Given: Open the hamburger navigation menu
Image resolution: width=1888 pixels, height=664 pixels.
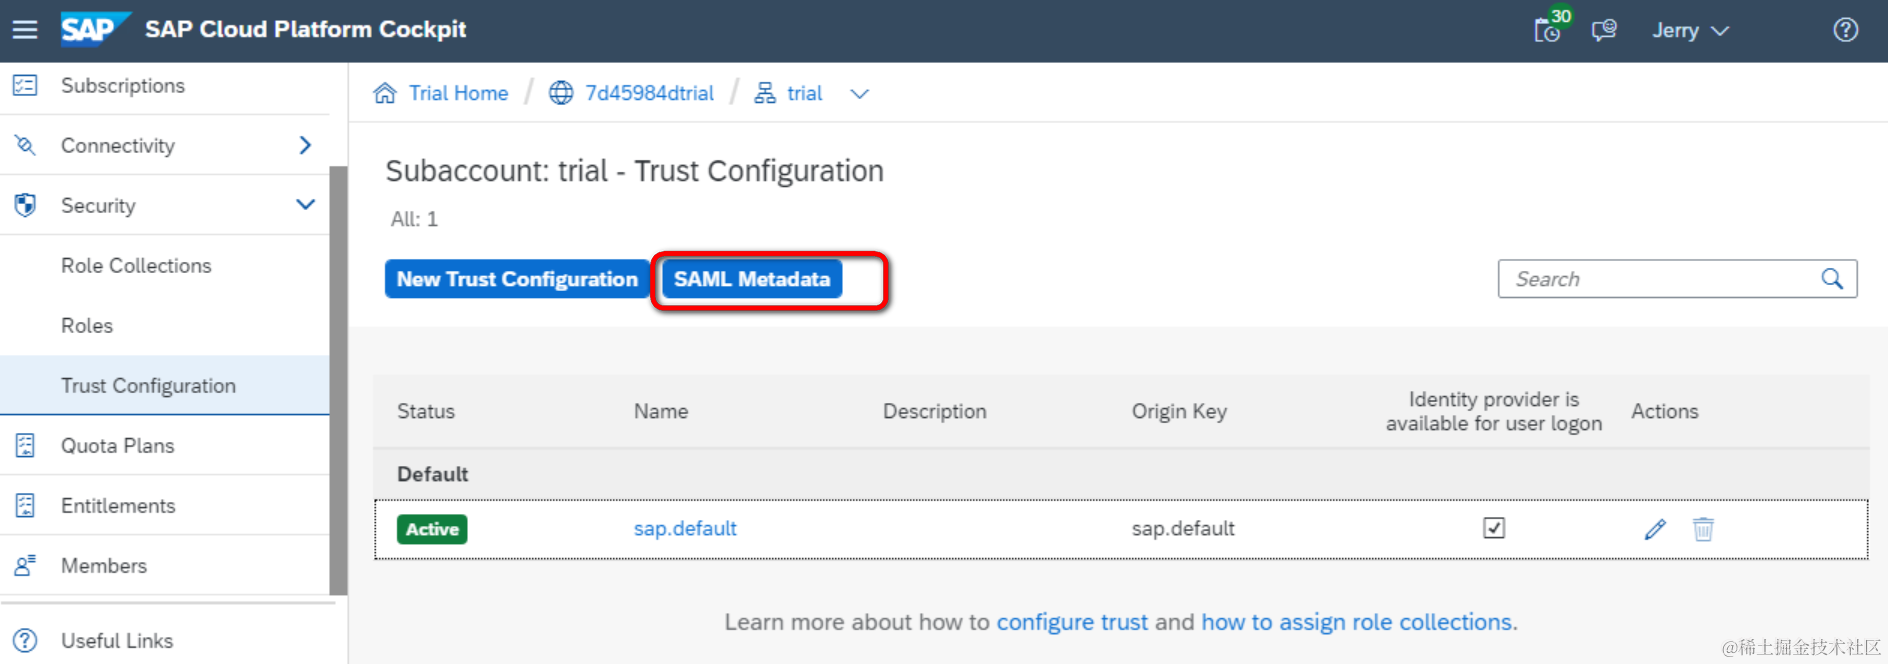Looking at the screenshot, I should tap(25, 30).
